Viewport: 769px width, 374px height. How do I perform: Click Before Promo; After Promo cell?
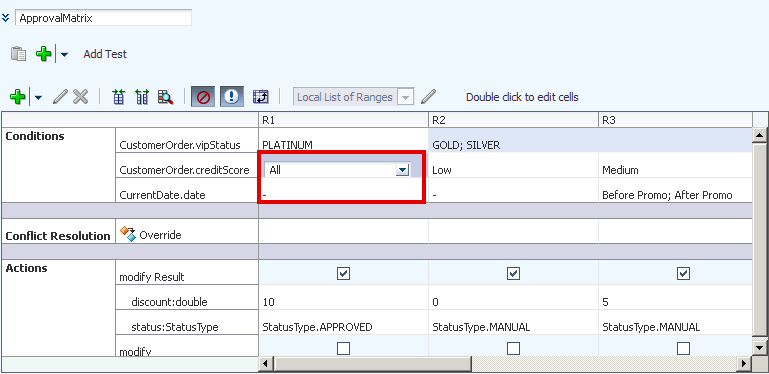click(x=675, y=190)
